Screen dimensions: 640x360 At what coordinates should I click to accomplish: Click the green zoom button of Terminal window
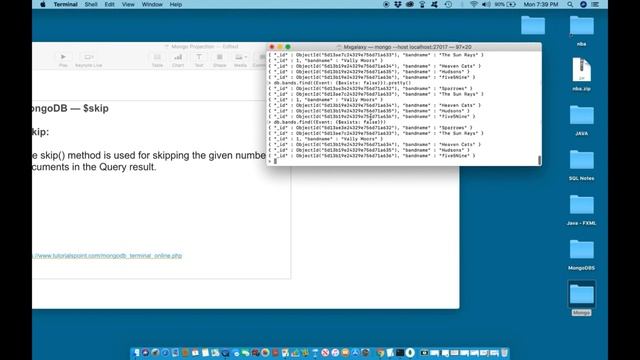click(288, 47)
